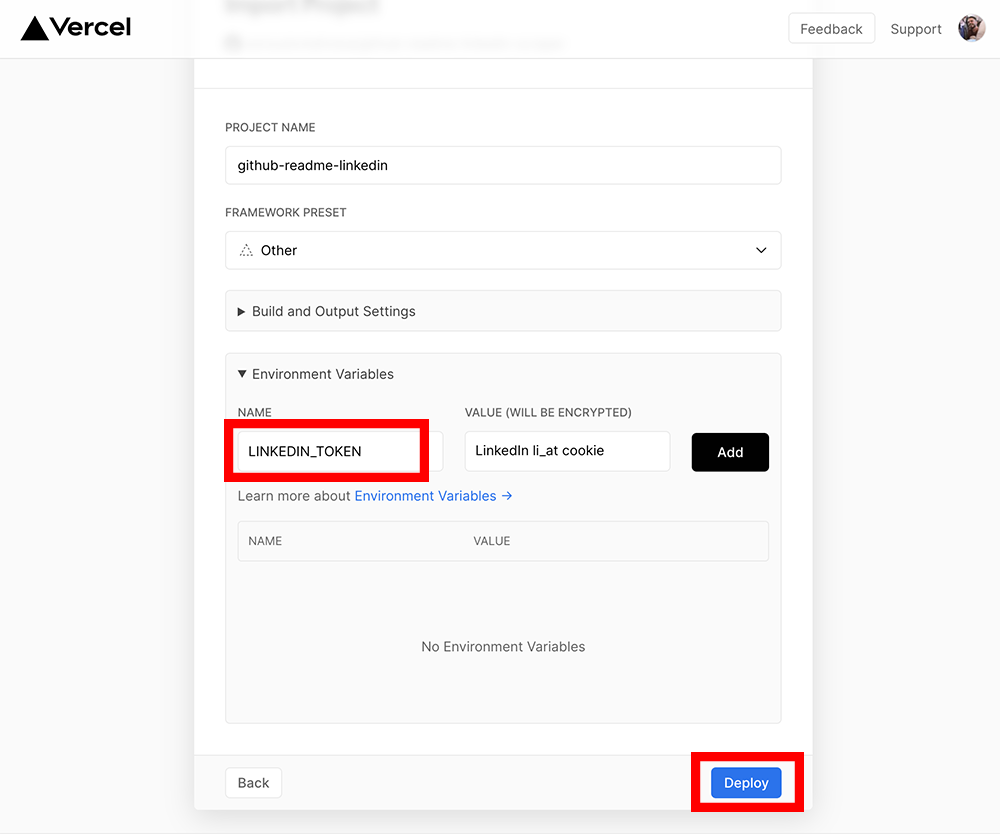Viewport: 1000px width, 834px height.
Task: Click the blue Deploy button
Action: click(746, 782)
